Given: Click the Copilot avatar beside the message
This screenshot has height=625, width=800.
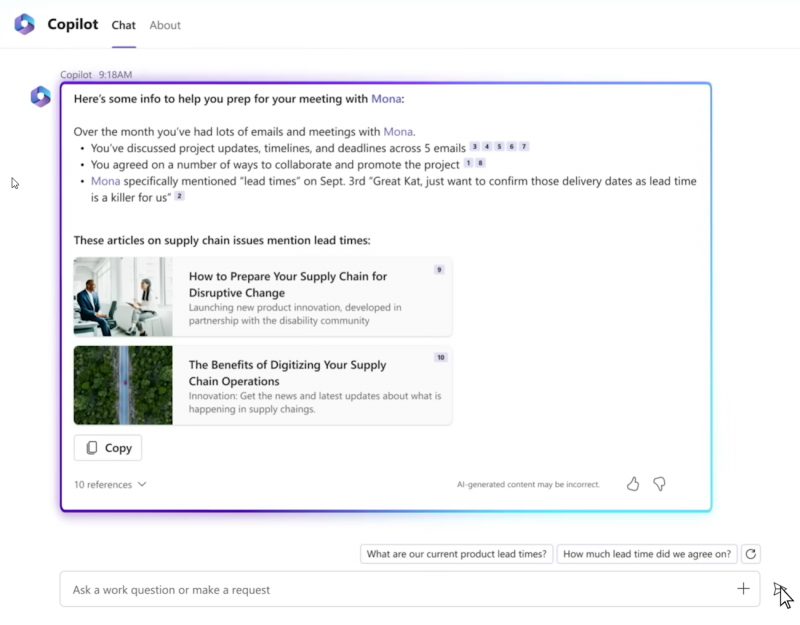Looking at the screenshot, I should pyautogui.click(x=40, y=96).
